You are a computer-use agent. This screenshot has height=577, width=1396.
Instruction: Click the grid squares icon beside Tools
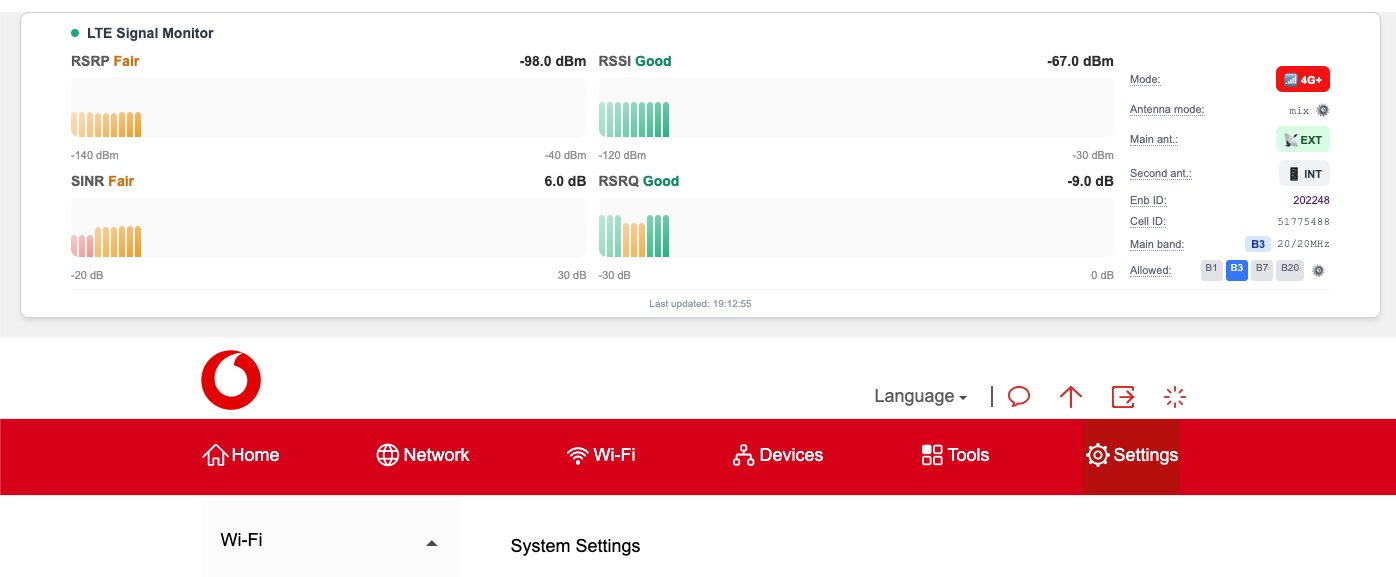(932, 455)
